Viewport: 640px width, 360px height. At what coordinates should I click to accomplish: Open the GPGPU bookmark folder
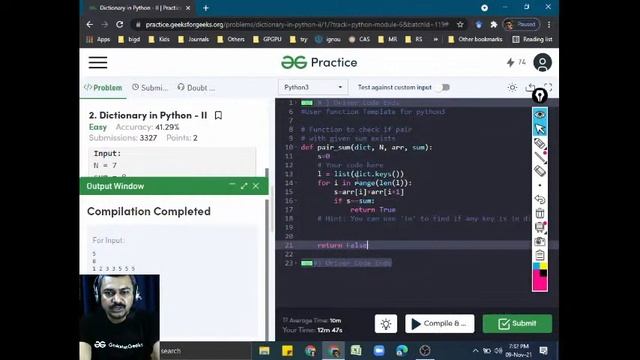(x=267, y=39)
